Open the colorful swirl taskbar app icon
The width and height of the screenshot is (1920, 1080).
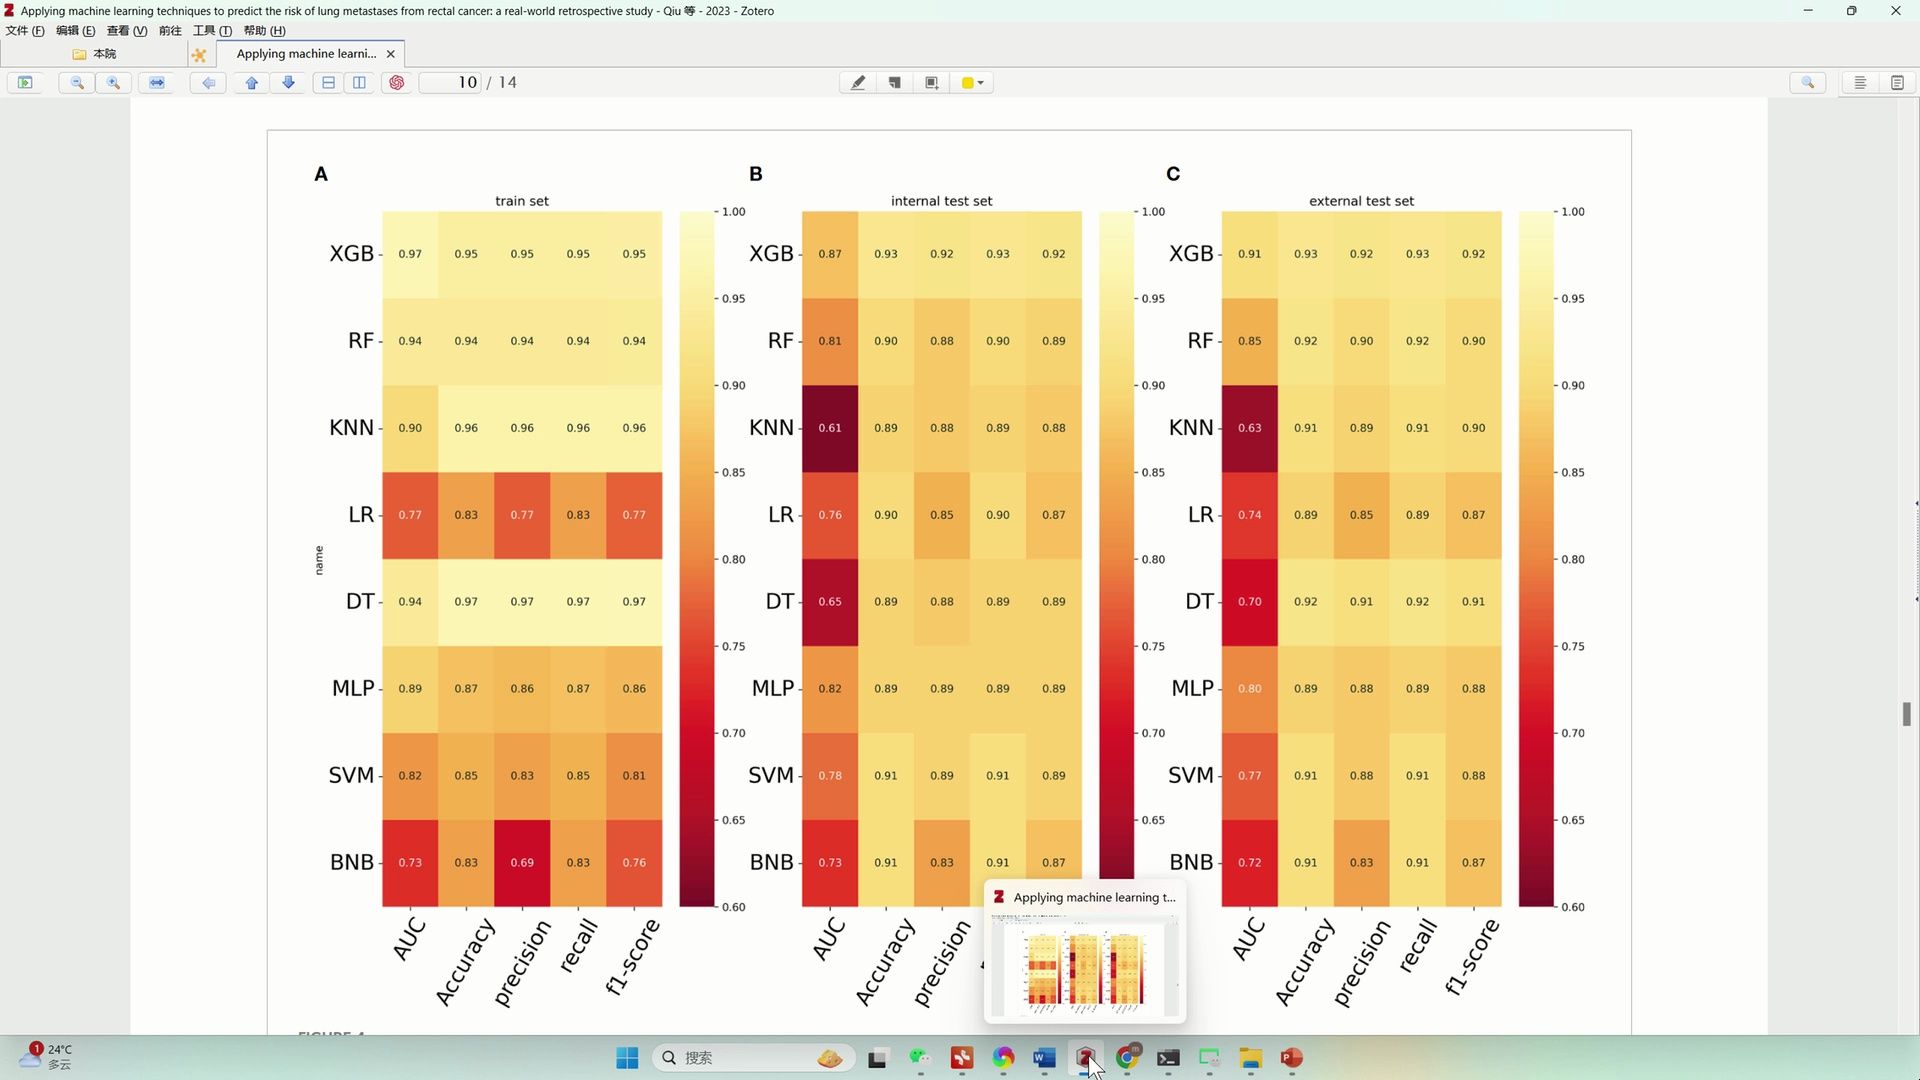tap(1003, 1058)
